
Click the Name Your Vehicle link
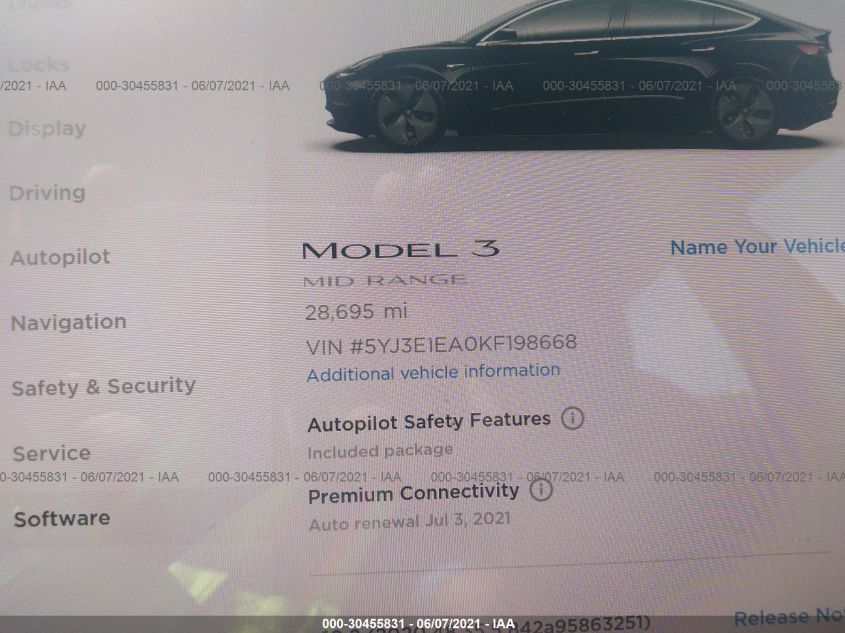pos(757,247)
